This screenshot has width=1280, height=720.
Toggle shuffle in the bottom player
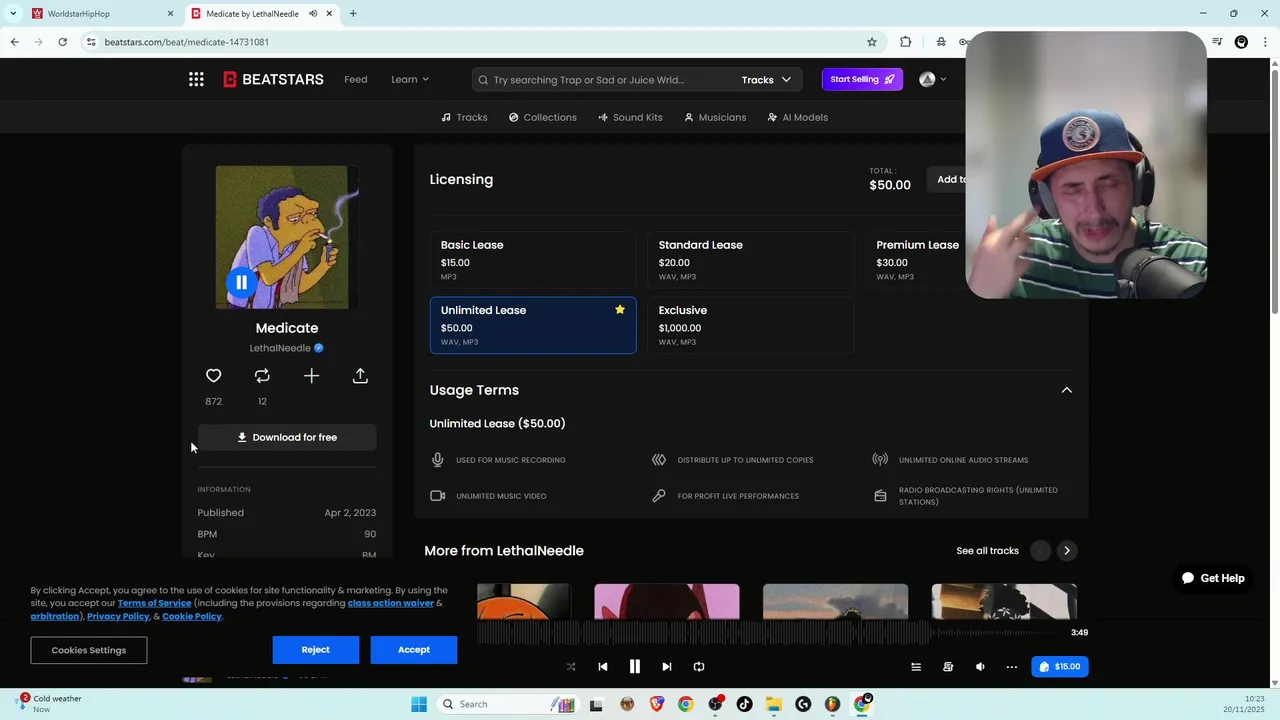(571, 667)
